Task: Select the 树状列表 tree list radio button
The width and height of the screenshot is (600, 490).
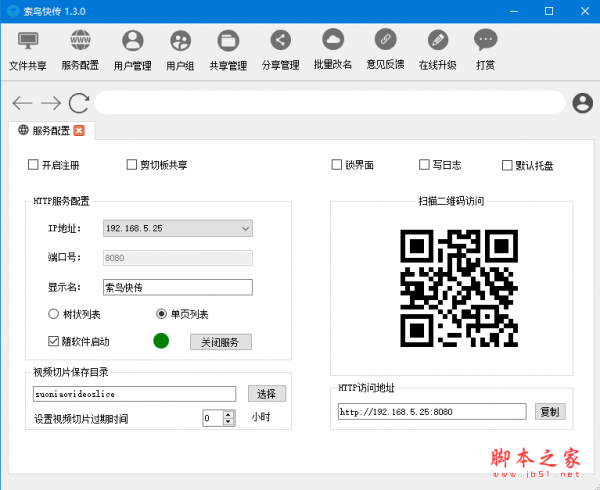Action: (x=54, y=314)
